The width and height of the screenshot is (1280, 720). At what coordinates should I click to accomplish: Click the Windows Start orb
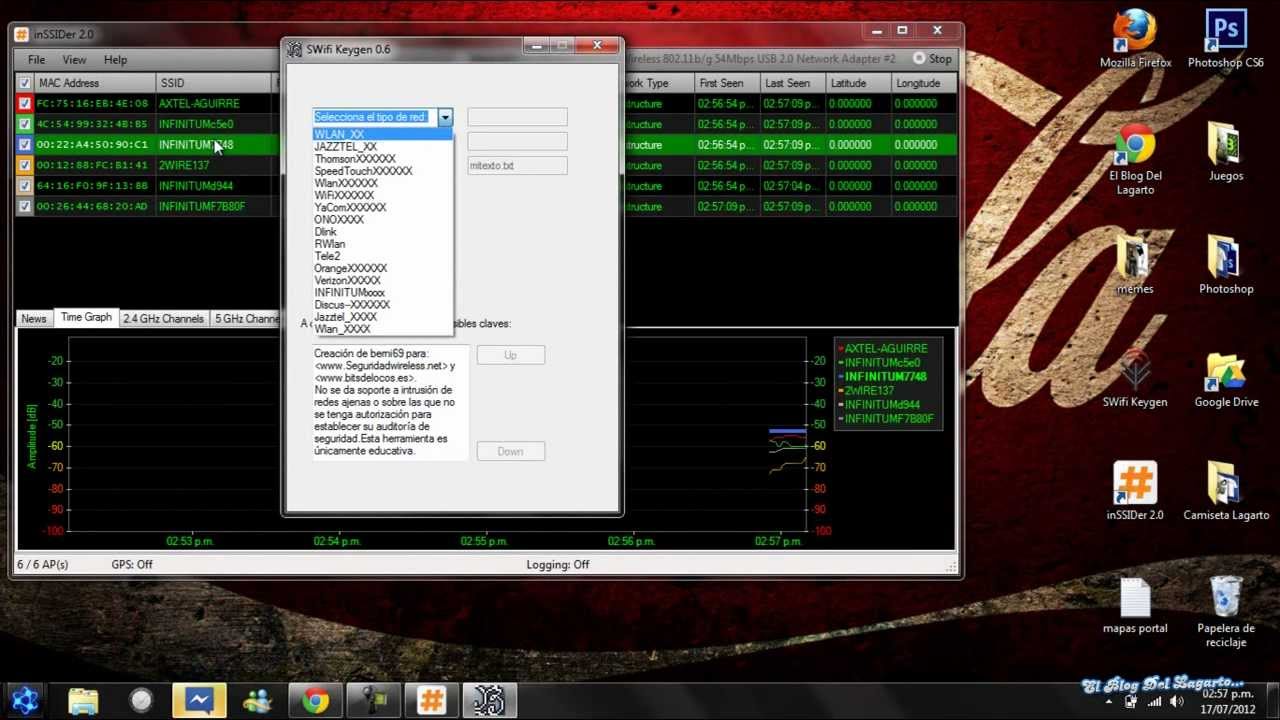[25, 700]
